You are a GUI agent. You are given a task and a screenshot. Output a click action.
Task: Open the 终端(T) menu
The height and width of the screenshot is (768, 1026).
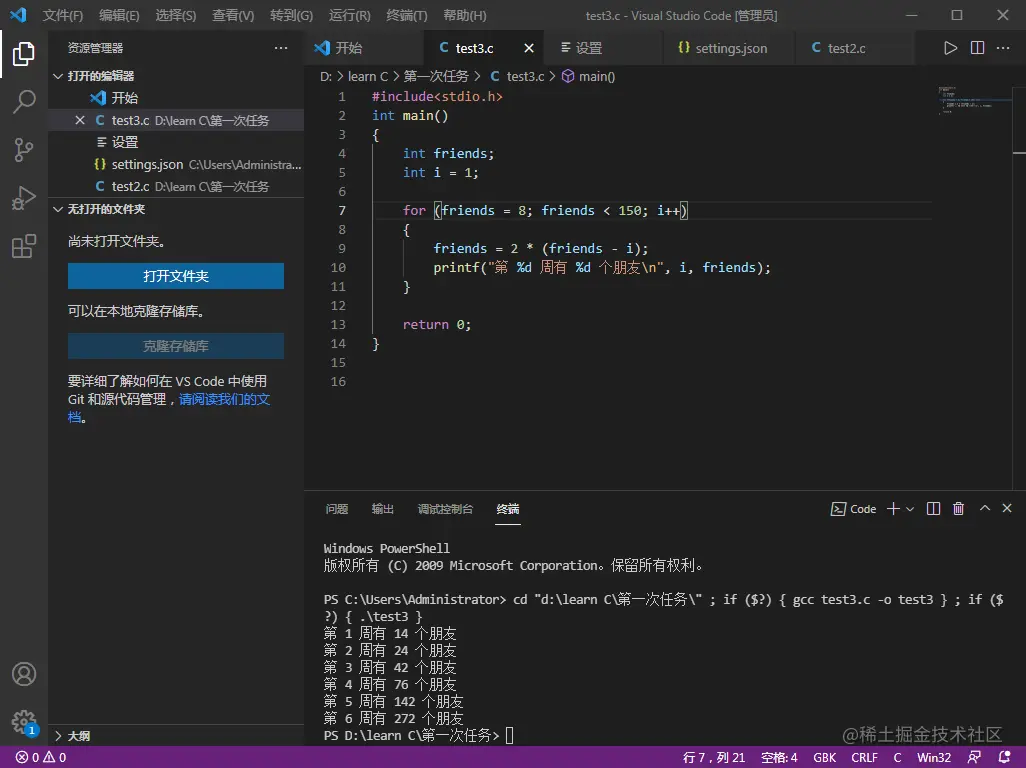(406, 16)
